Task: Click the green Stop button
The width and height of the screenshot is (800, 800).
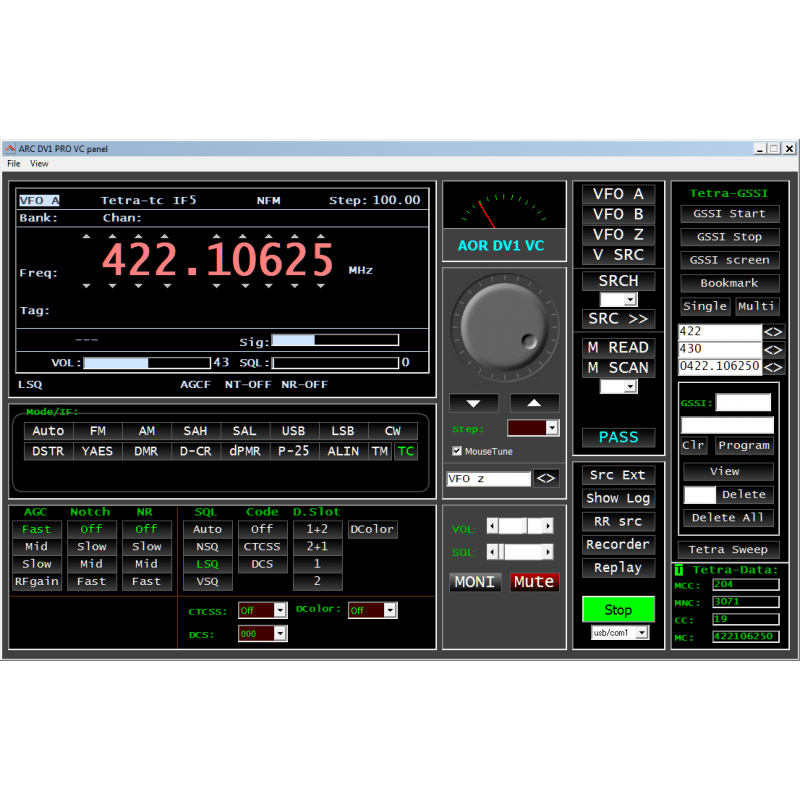Action: 618,610
